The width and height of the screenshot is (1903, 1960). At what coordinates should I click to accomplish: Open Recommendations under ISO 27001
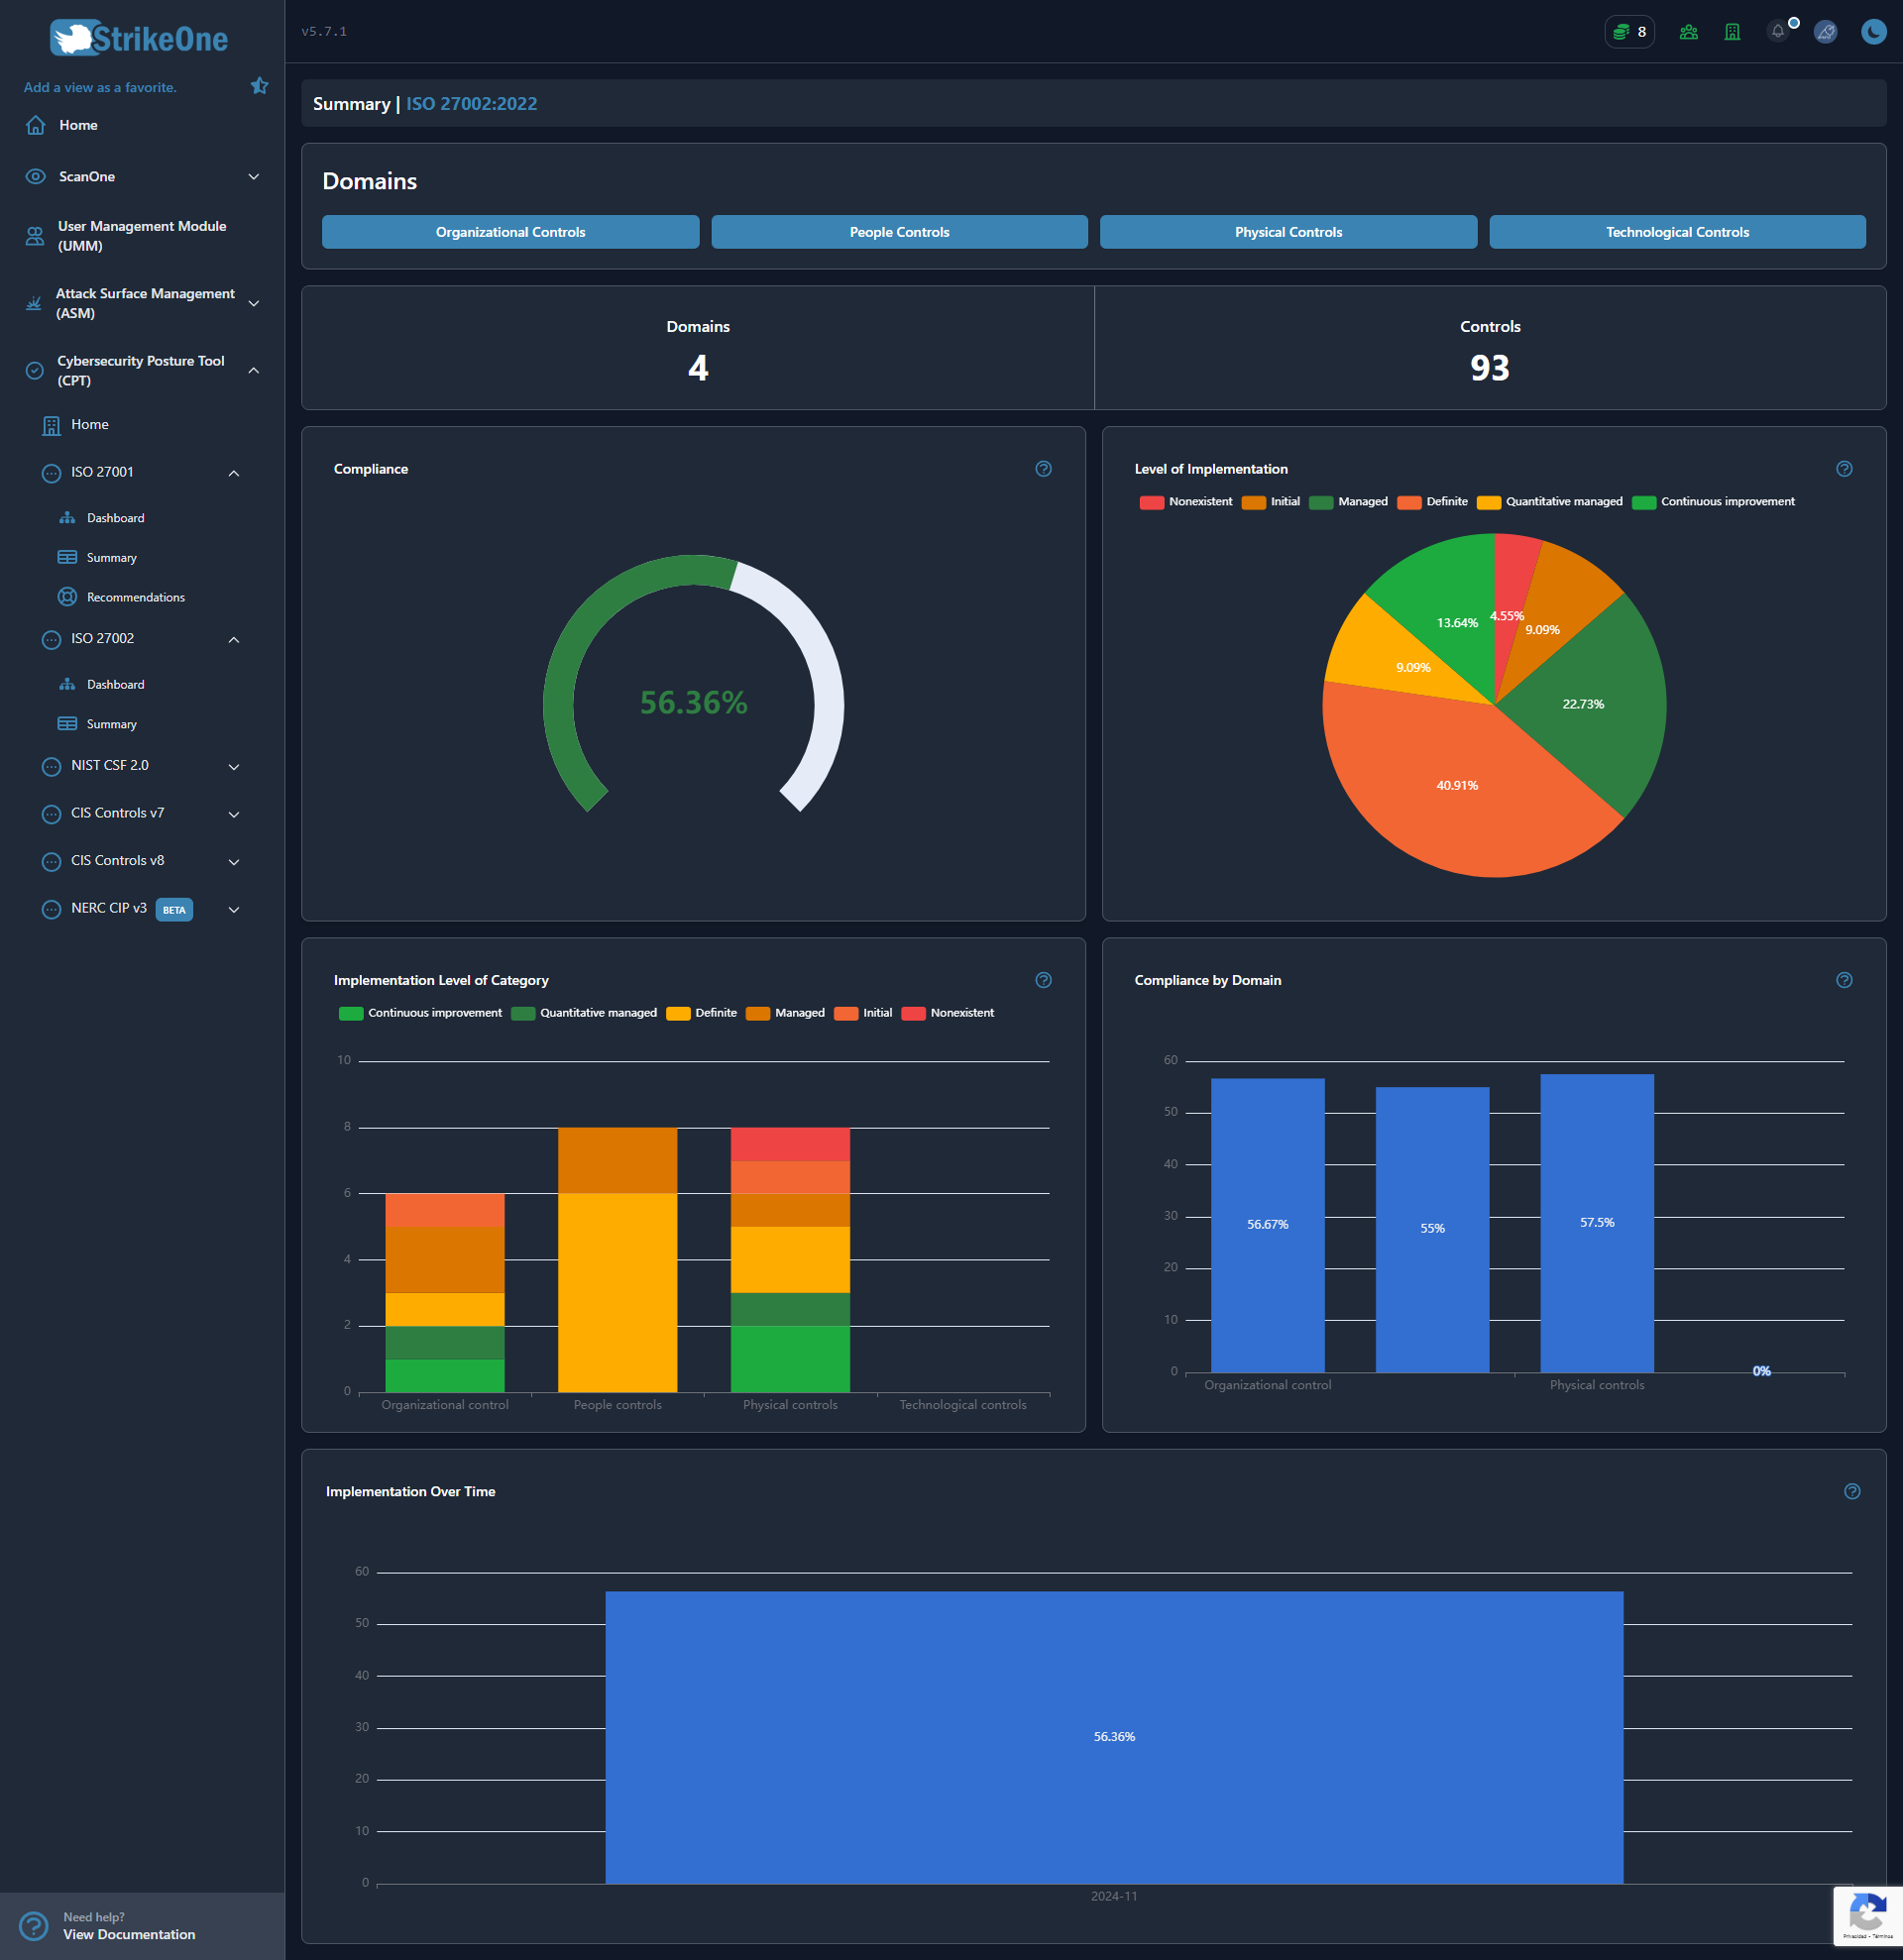coord(136,597)
